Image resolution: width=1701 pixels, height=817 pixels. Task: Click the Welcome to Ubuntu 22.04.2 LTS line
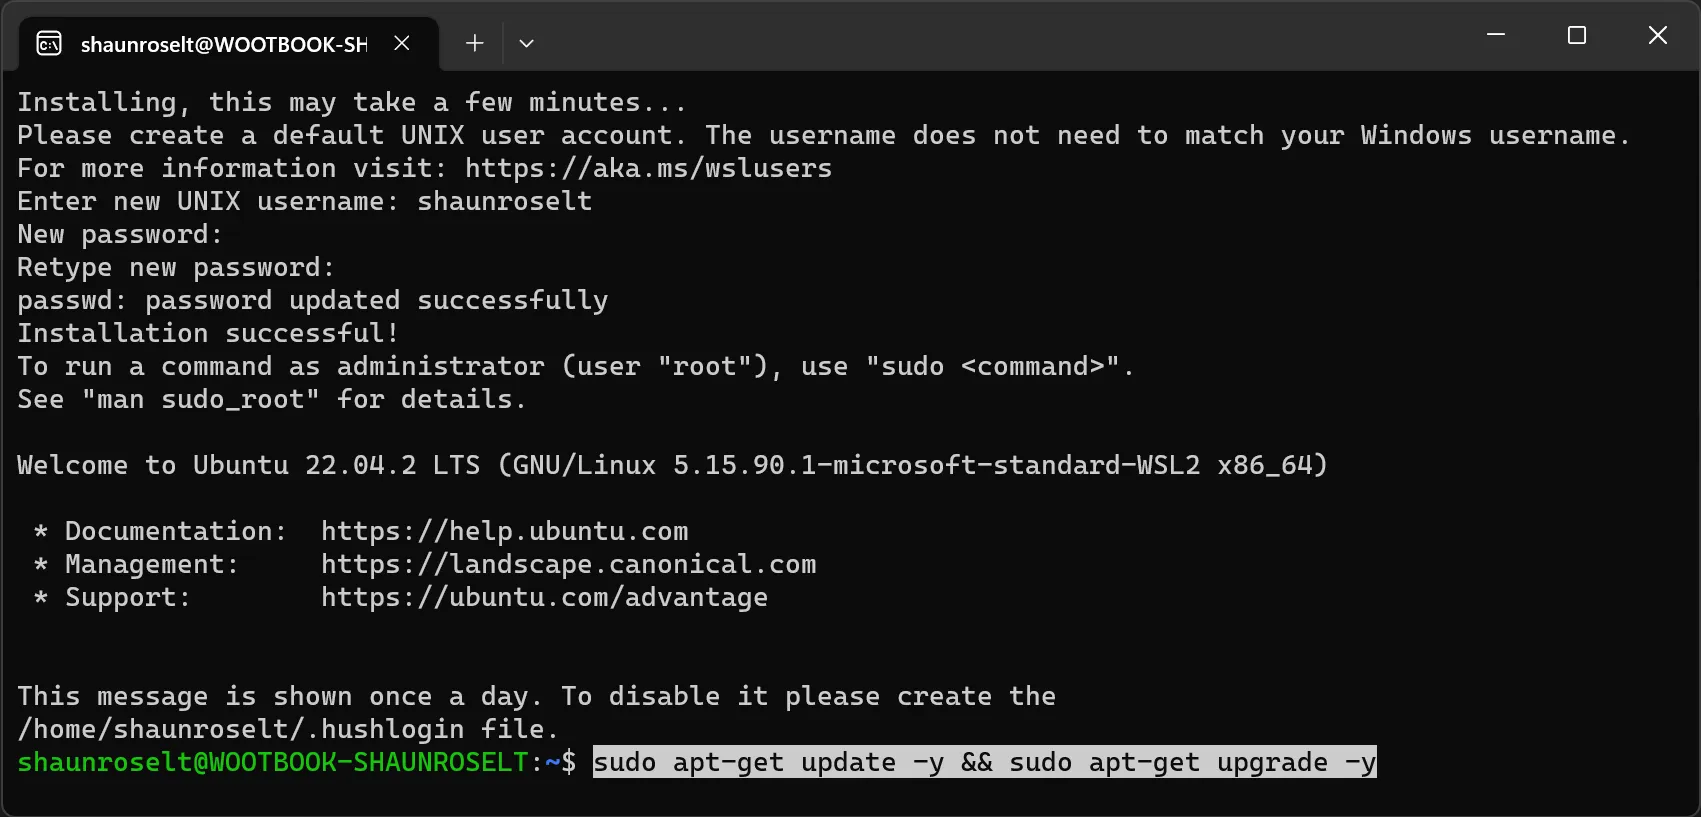point(672,465)
